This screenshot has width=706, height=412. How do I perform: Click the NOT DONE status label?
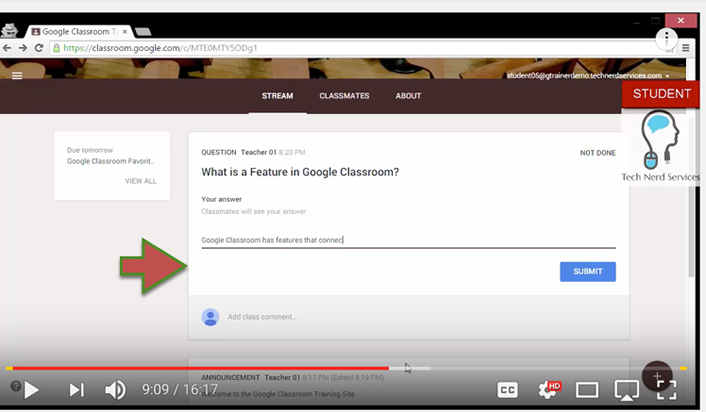(597, 153)
